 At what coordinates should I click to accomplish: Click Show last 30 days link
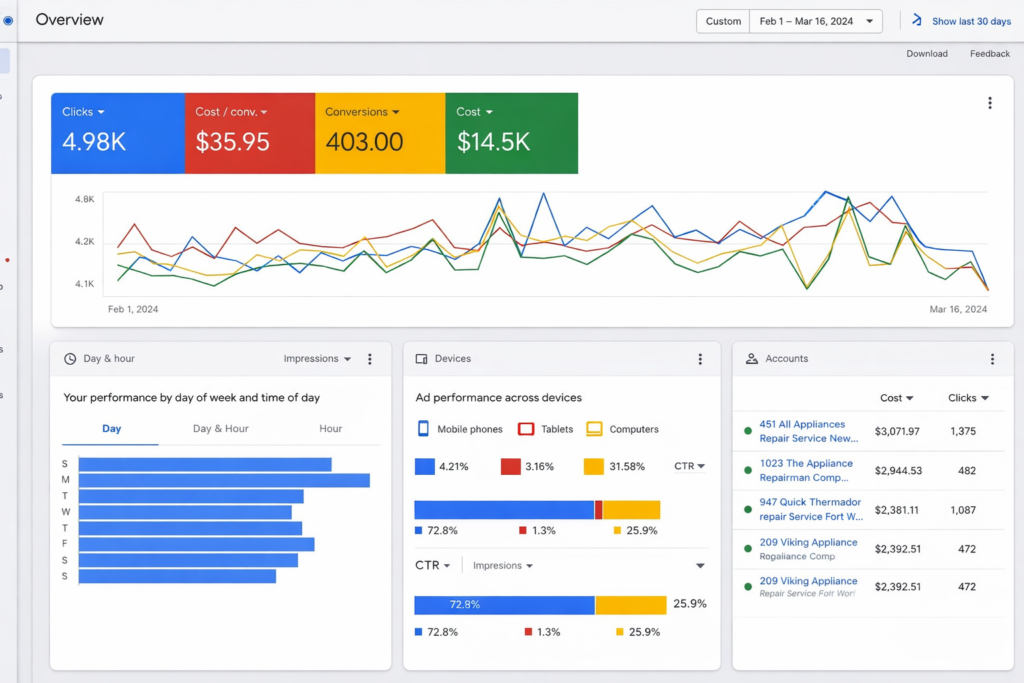coord(971,21)
